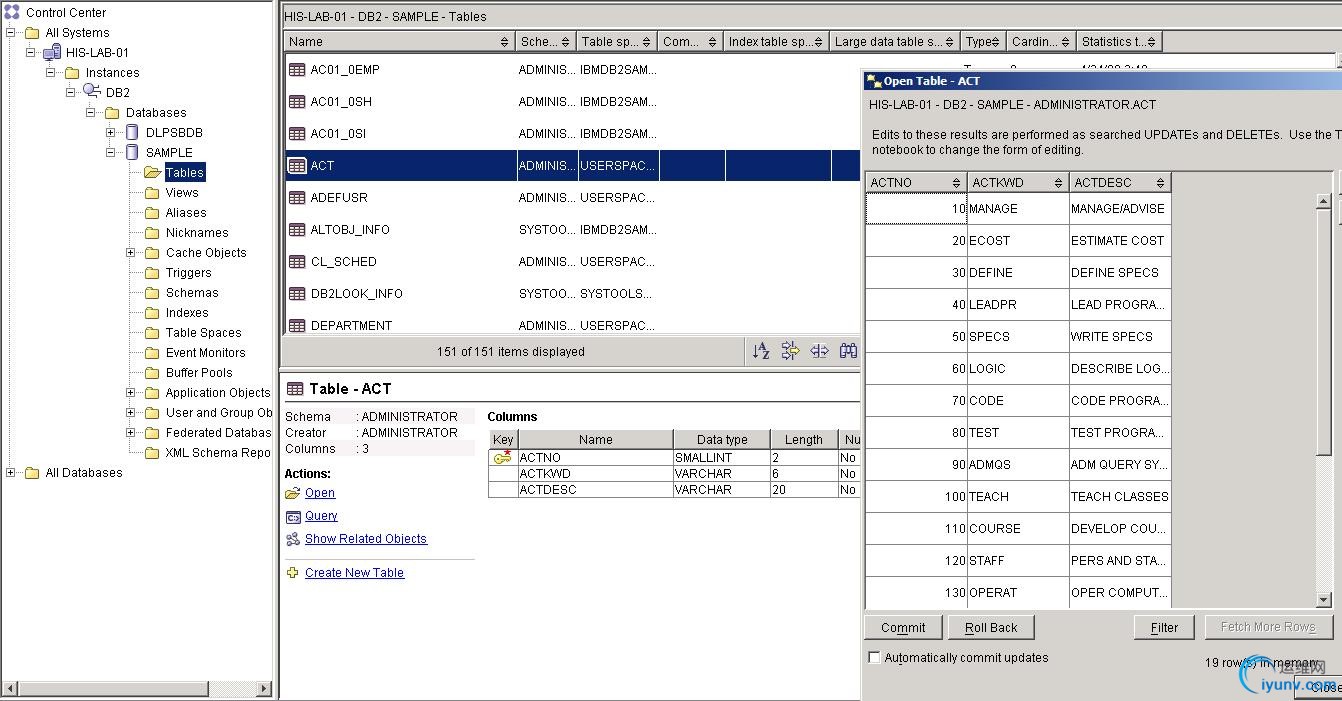1342x701 pixels.
Task: Click the Triggers folder icon
Action: click(x=152, y=272)
